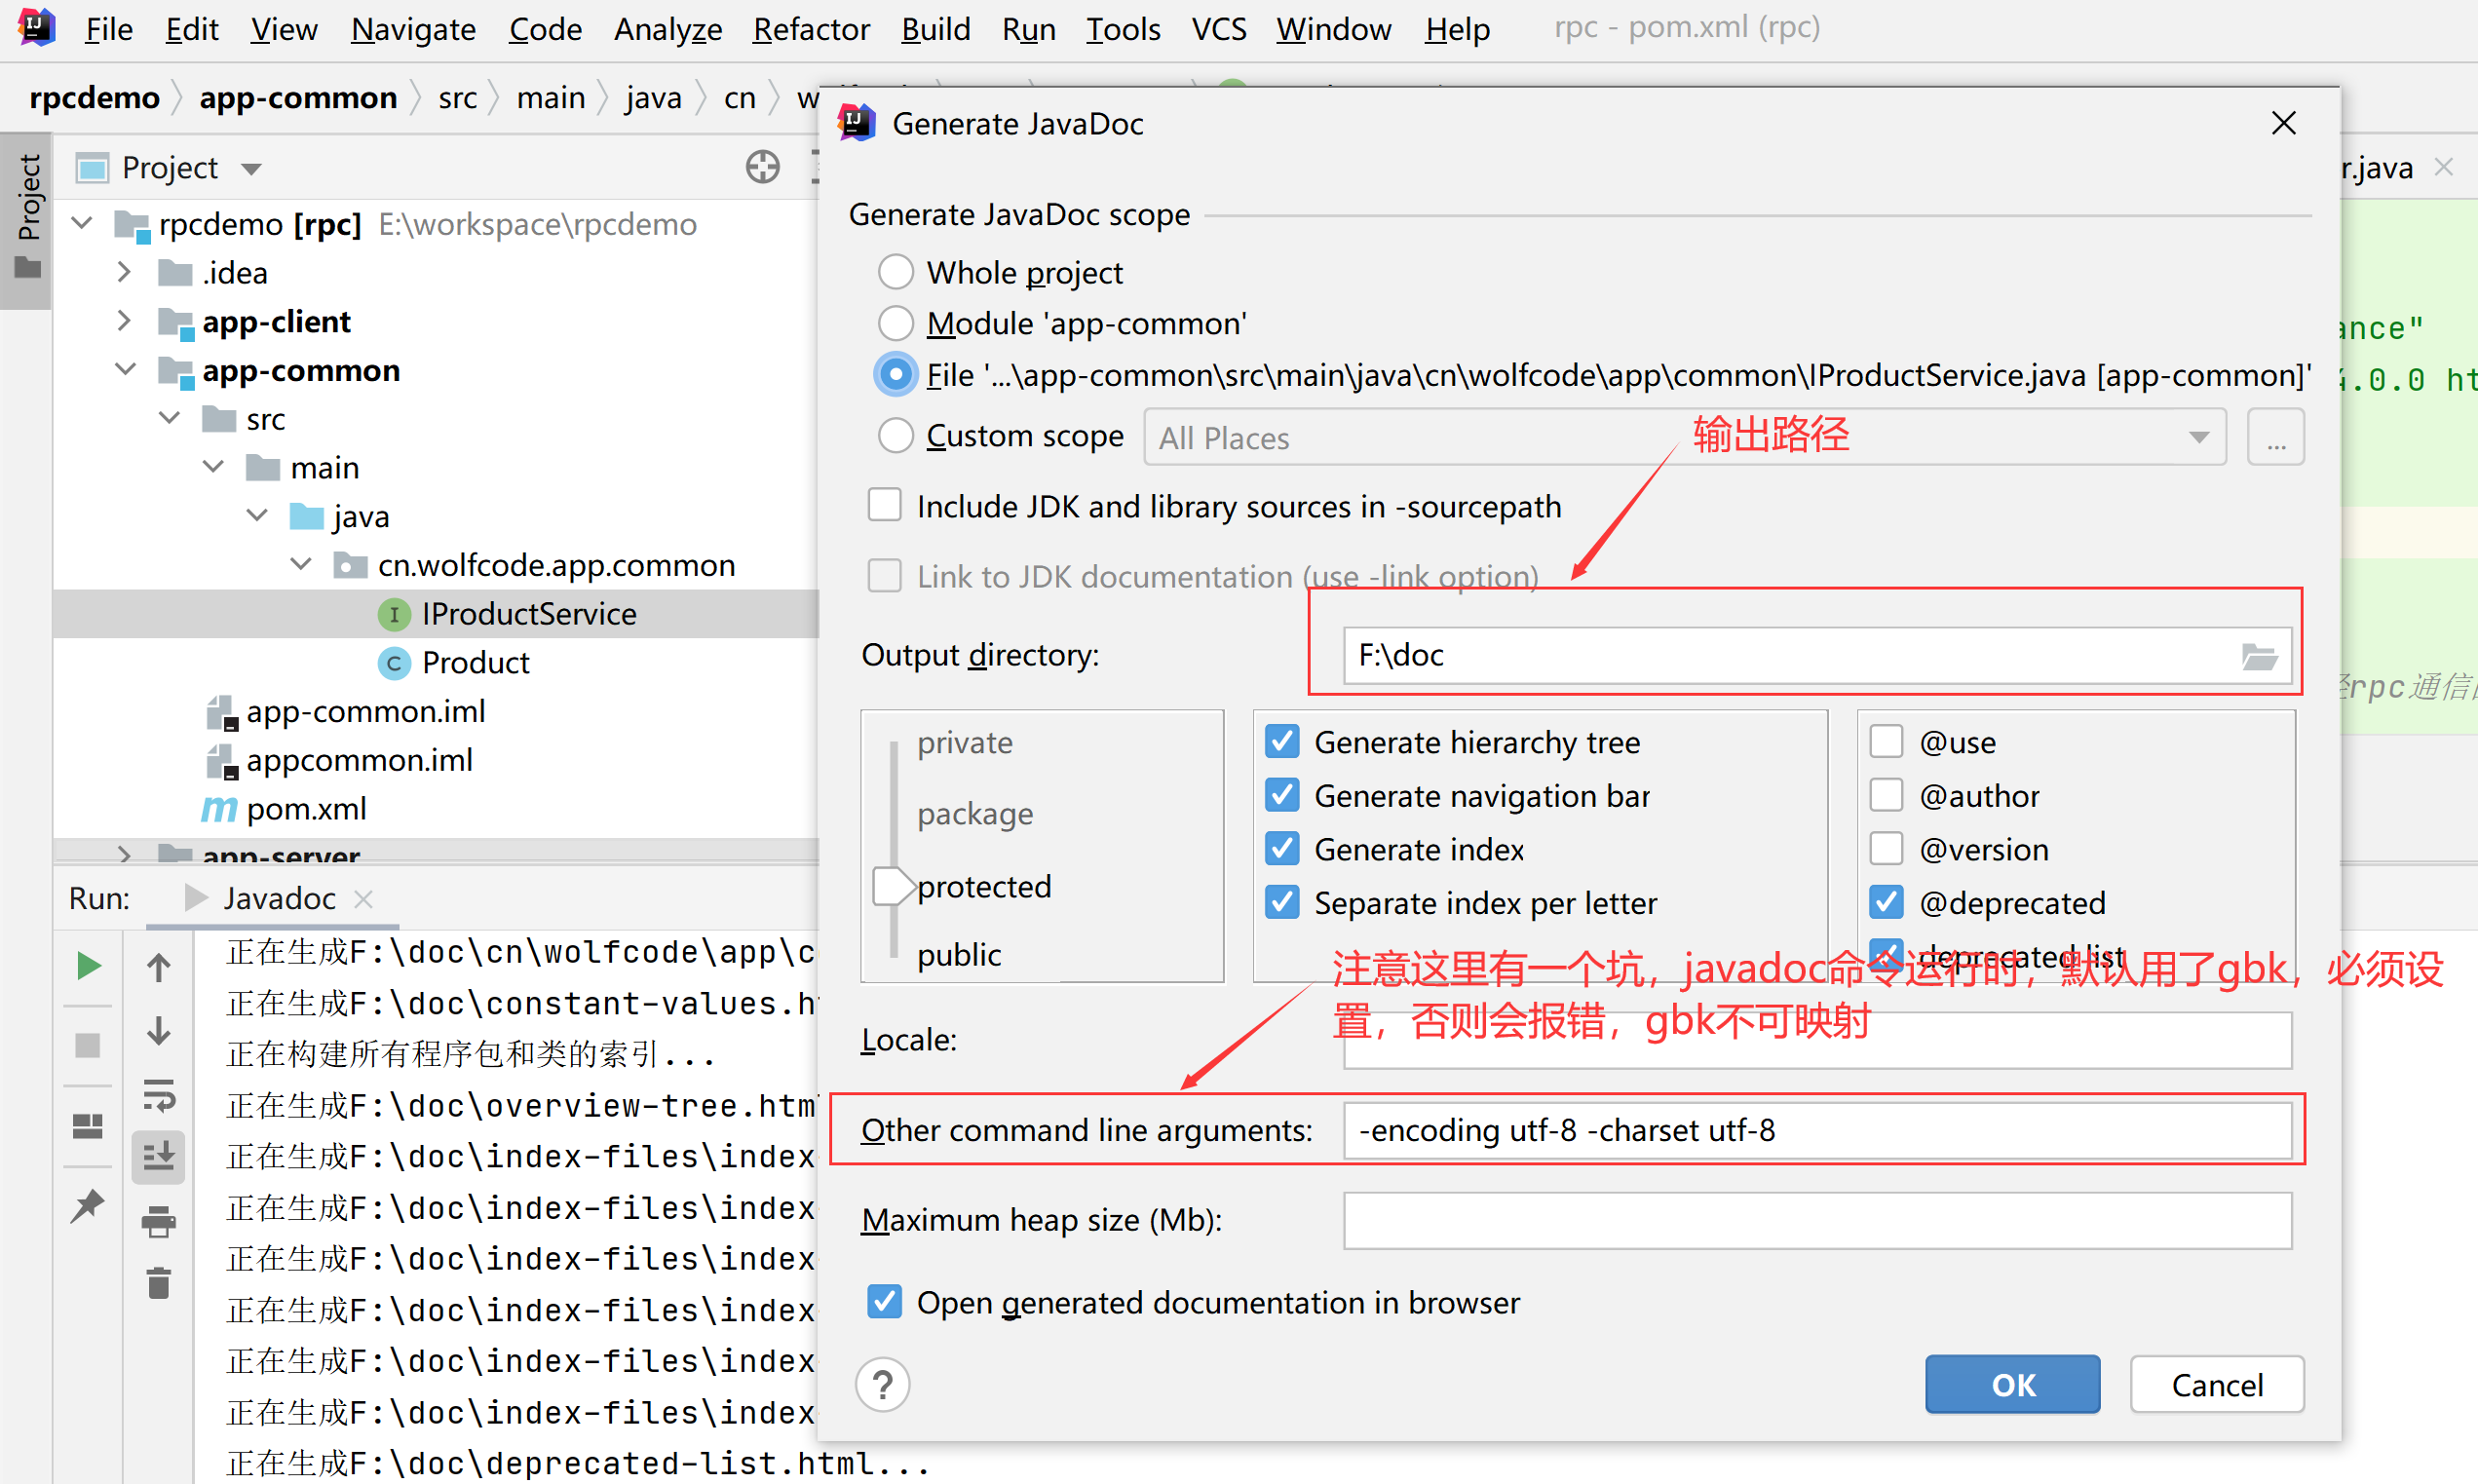Image resolution: width=2478 pixels, height=1484 pixels.
Task: Click the green Run play icon
Action: 88,966
